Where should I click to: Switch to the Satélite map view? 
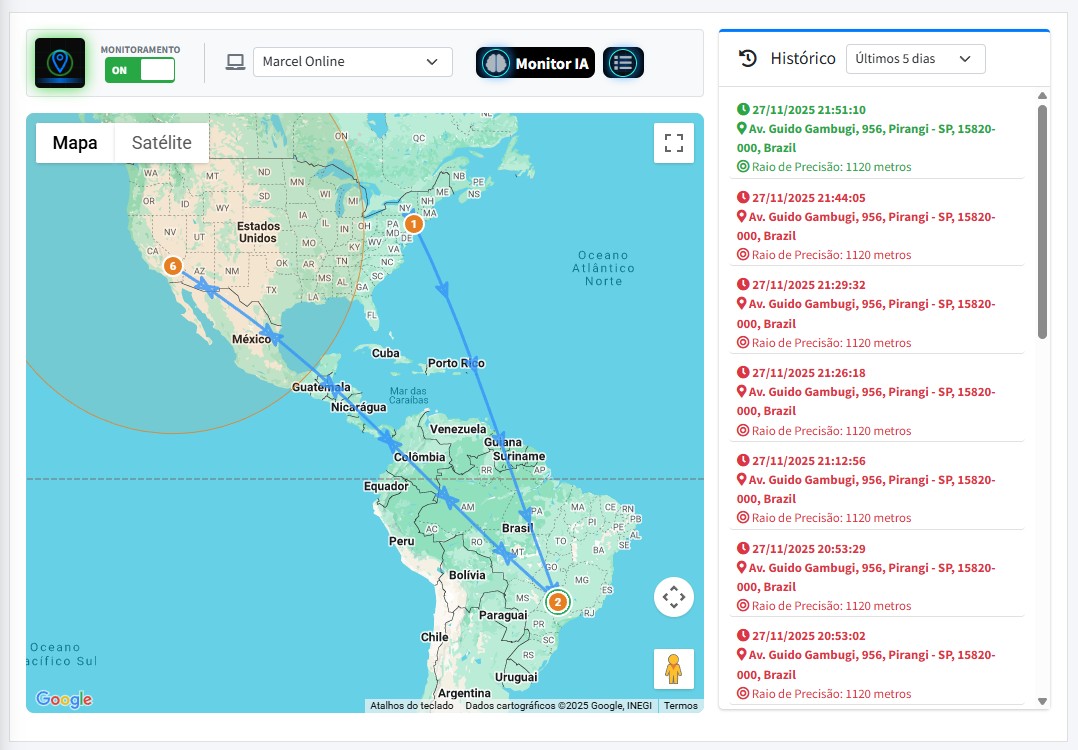161,142
